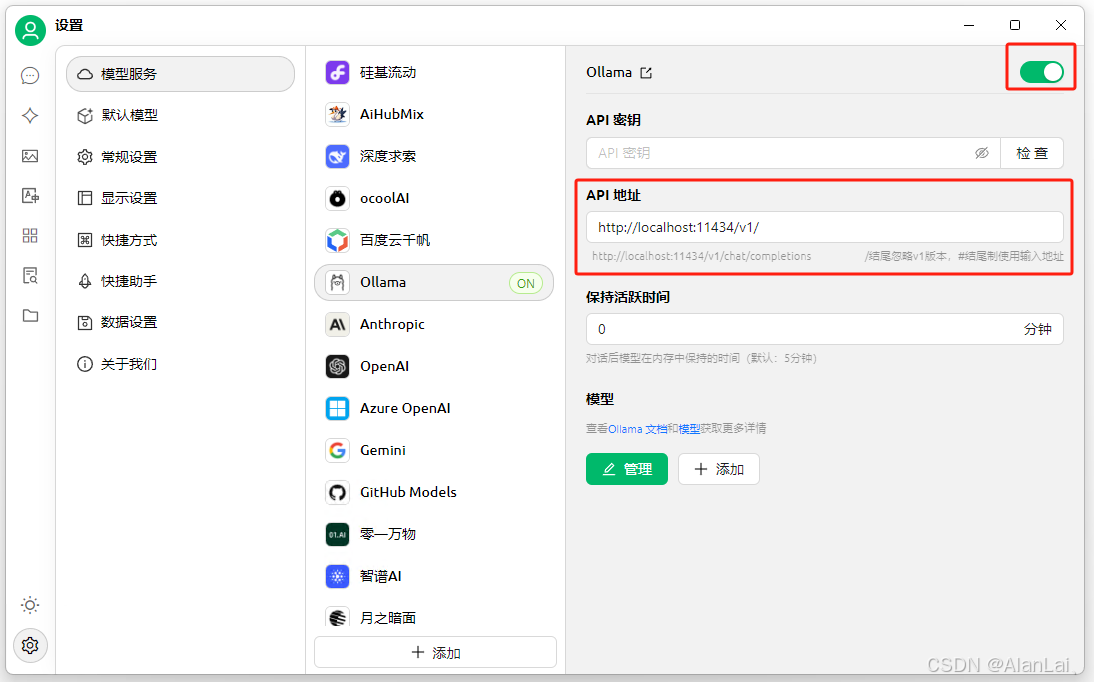Open the image painting sidebar icon
Viewport: 1094px width, 682px height.
[30, 156]
